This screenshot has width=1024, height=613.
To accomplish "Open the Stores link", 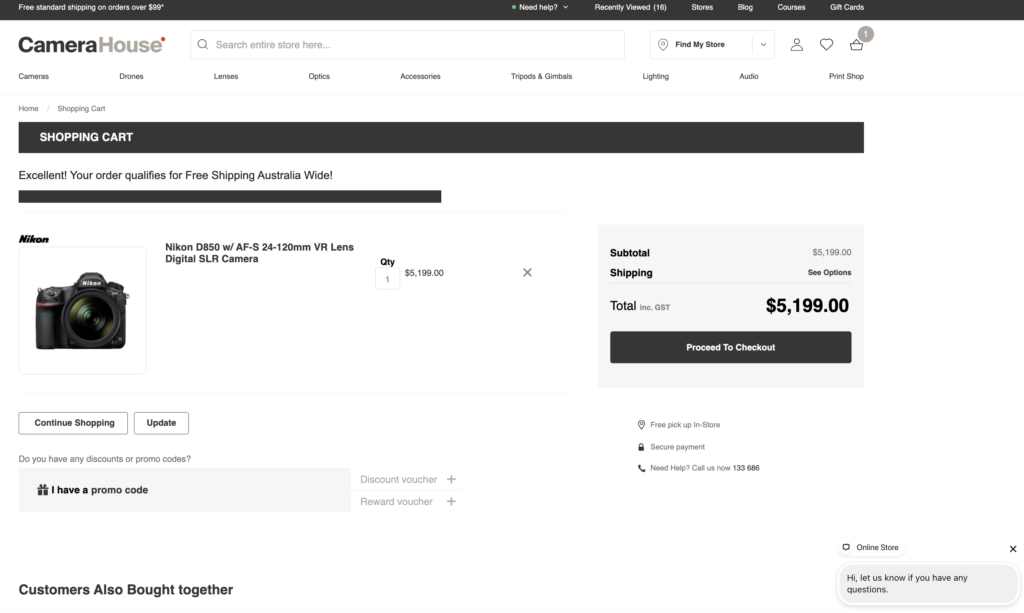I will coord(702,7).
